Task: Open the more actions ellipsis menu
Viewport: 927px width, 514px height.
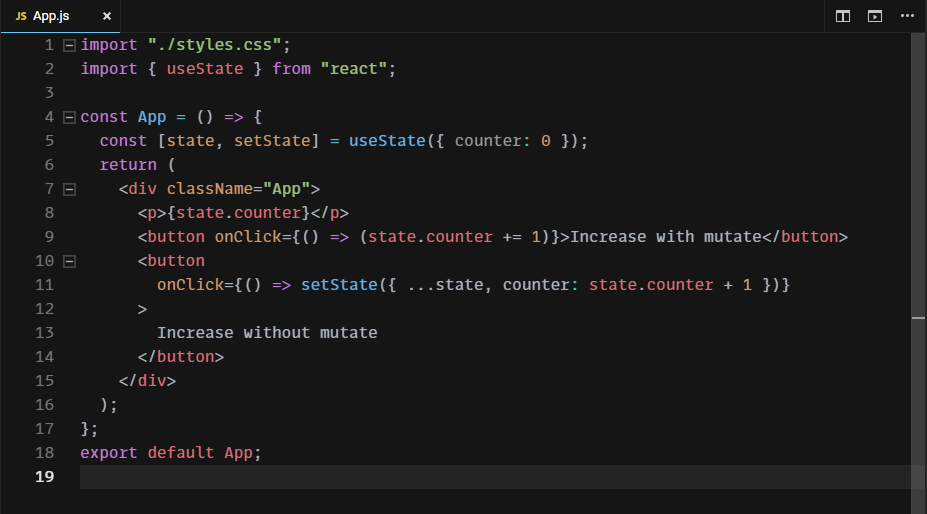Action: (x=907, y=16)
